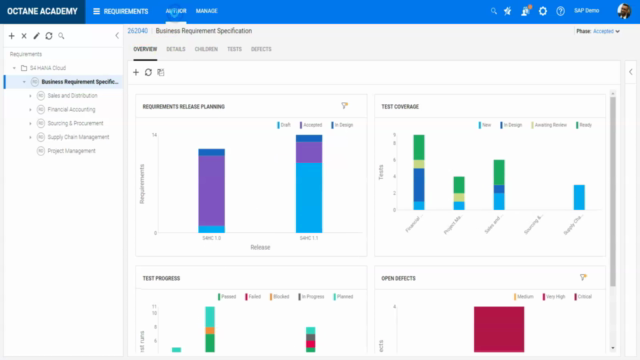Image resolution: width=640 pixels, height=360 pixels.
Task: Open filter on Requirements Release Planning widget
Action: [x=344, y=106]
